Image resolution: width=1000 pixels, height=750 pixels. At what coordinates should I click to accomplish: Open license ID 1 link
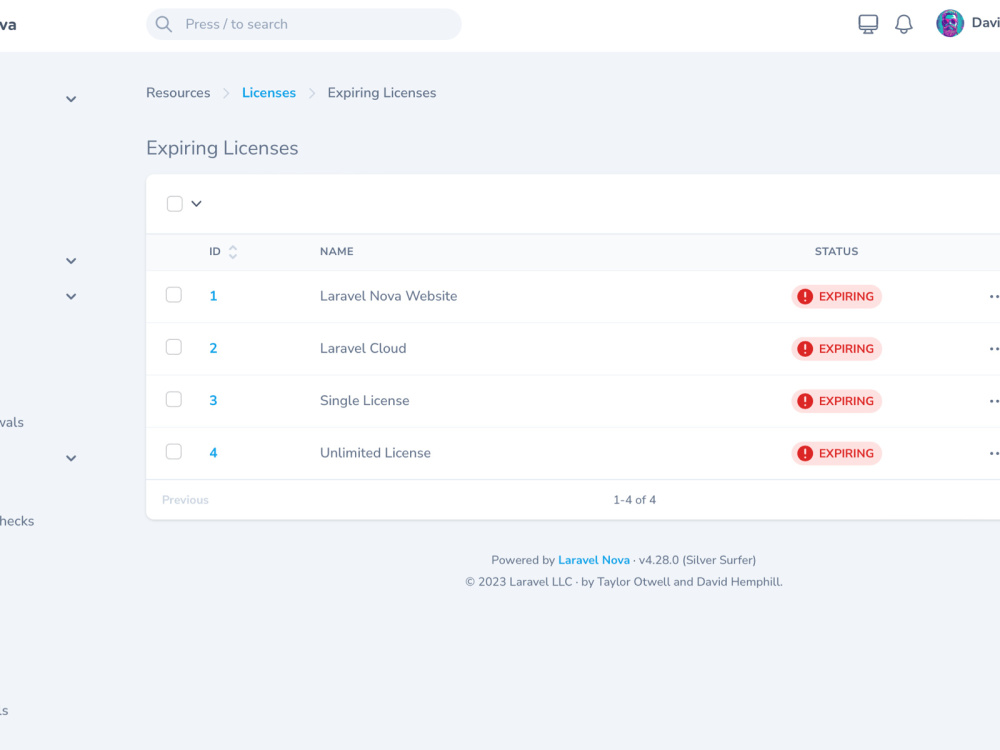213,296
